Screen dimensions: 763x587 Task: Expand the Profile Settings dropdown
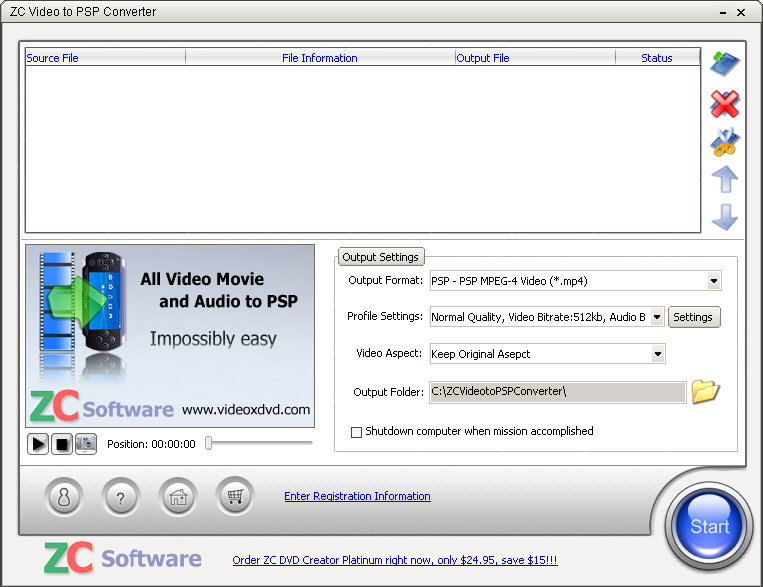657,317
